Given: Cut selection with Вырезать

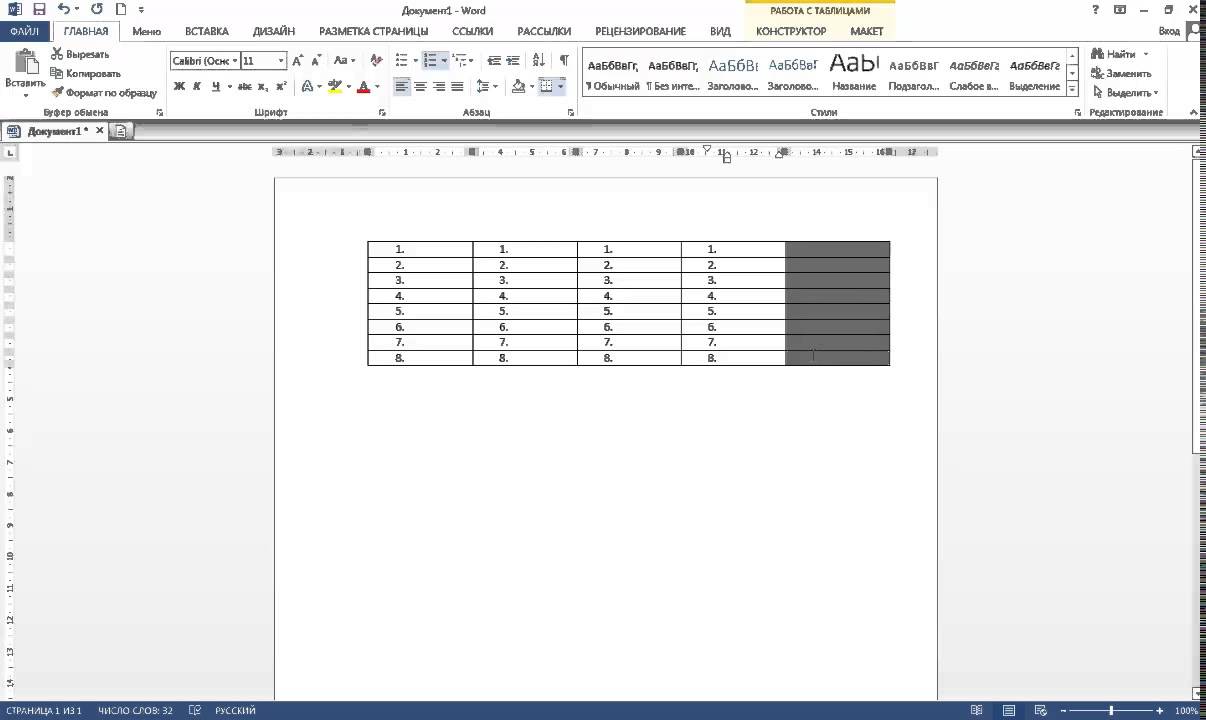Looking at the screenshot, I should click(80, 54).
